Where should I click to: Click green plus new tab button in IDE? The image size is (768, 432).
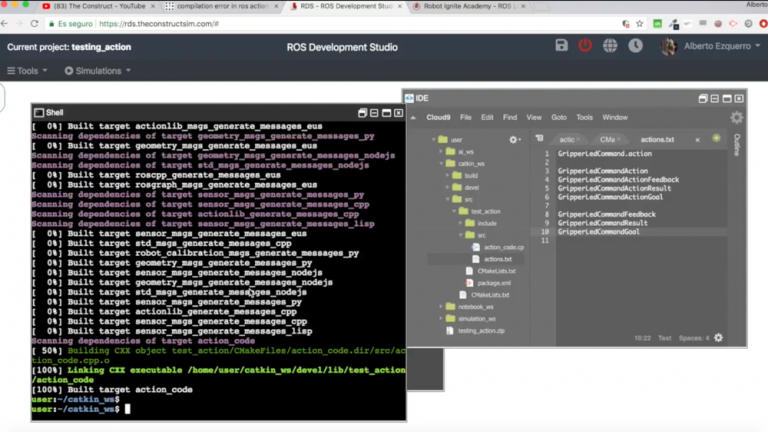pyautogui.click(x=716, y=139)
